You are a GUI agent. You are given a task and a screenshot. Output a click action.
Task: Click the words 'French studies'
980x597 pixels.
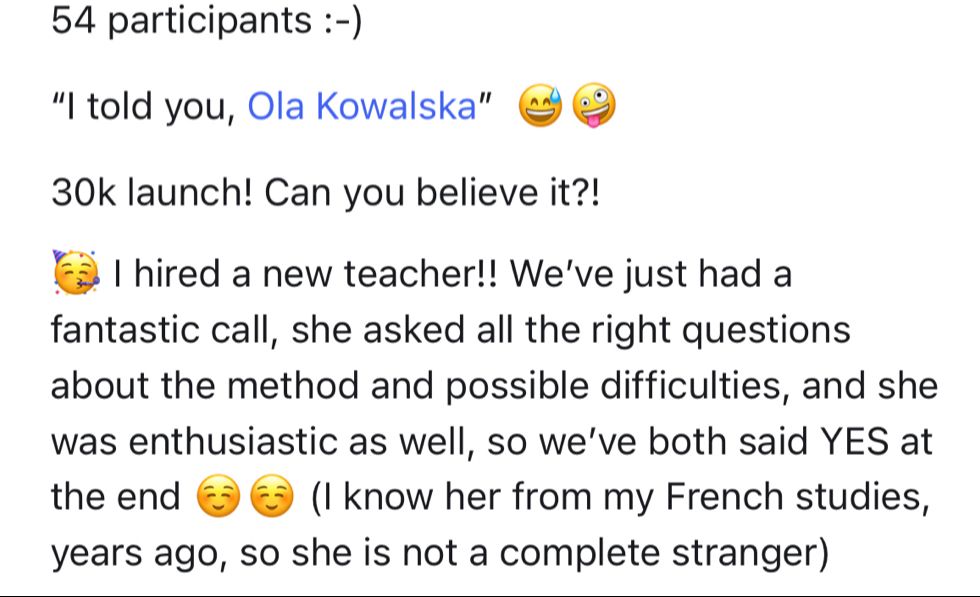(x=798, y=497)
